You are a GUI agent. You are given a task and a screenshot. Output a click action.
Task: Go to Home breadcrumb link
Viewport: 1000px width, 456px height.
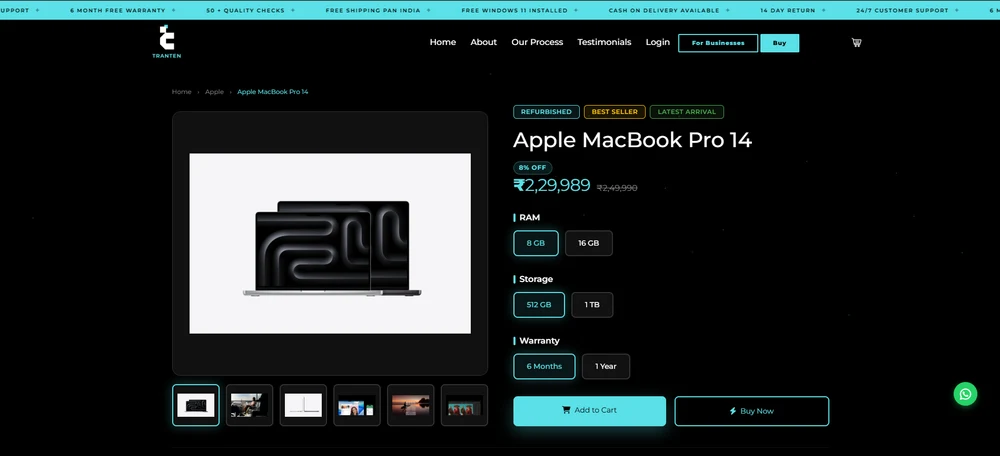coord(181,92)
